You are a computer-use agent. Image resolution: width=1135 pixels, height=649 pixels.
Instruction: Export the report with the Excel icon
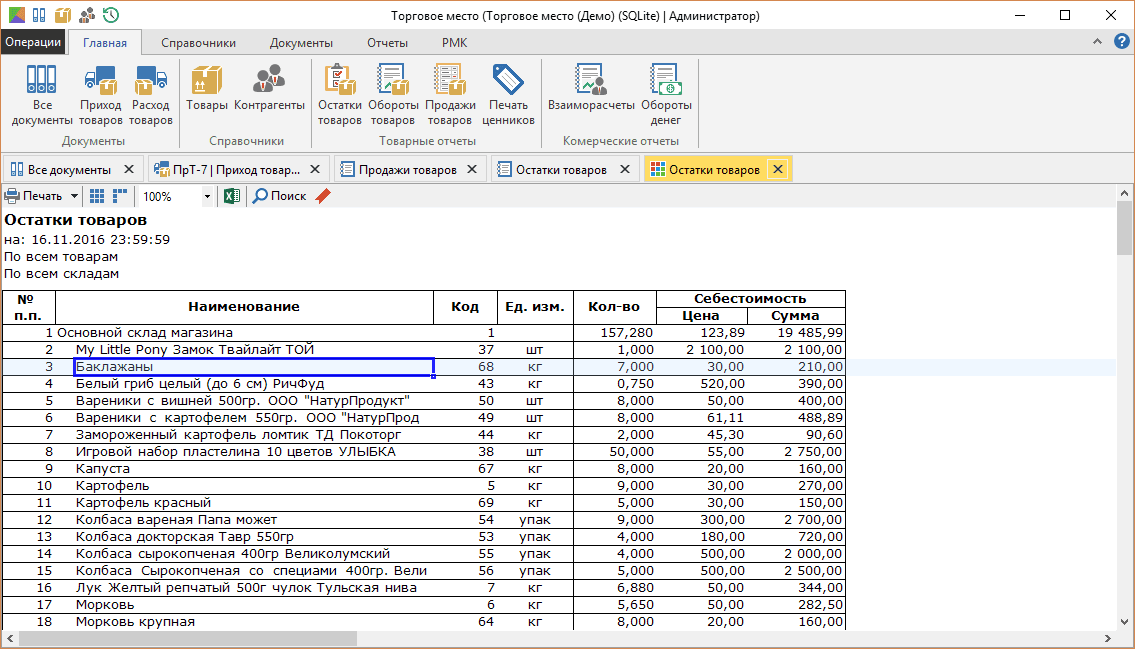231,196
